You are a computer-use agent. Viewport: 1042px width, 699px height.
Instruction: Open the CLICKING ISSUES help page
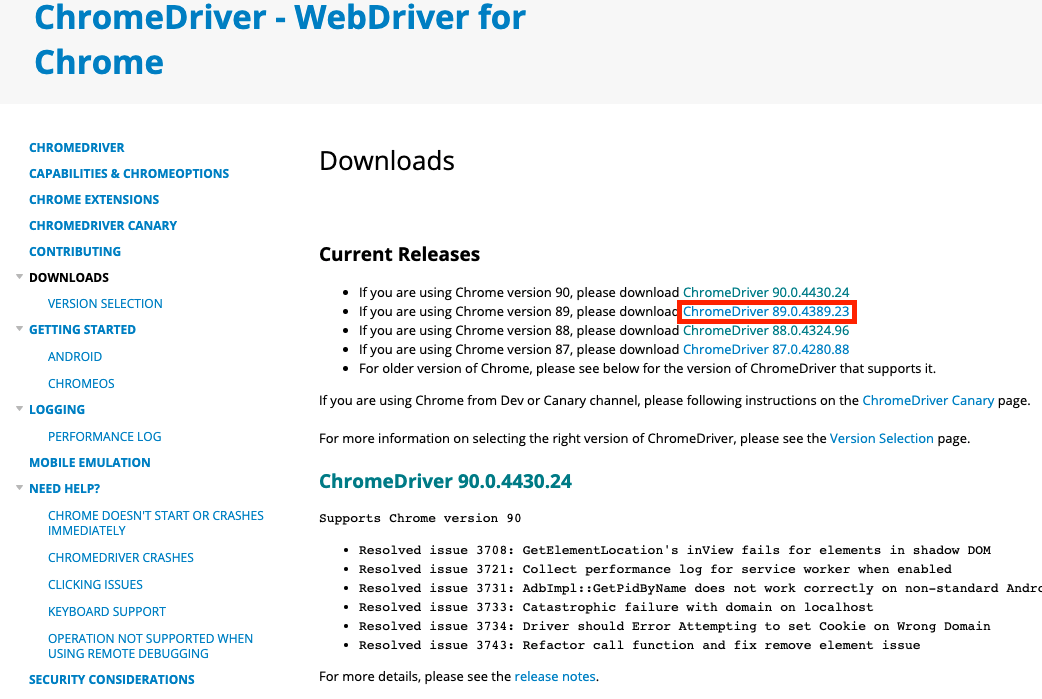[x=95, y=585]
